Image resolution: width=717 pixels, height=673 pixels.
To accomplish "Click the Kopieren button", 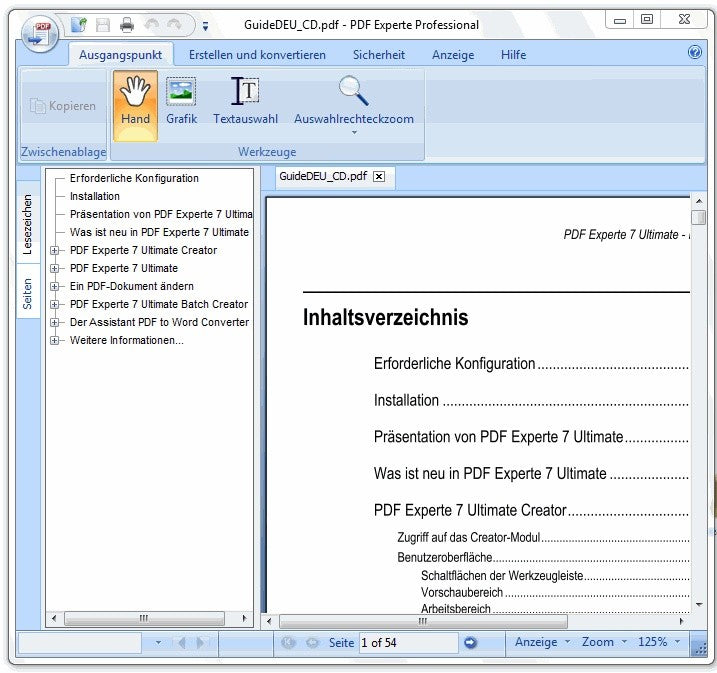I will click(x=63, y=106).
